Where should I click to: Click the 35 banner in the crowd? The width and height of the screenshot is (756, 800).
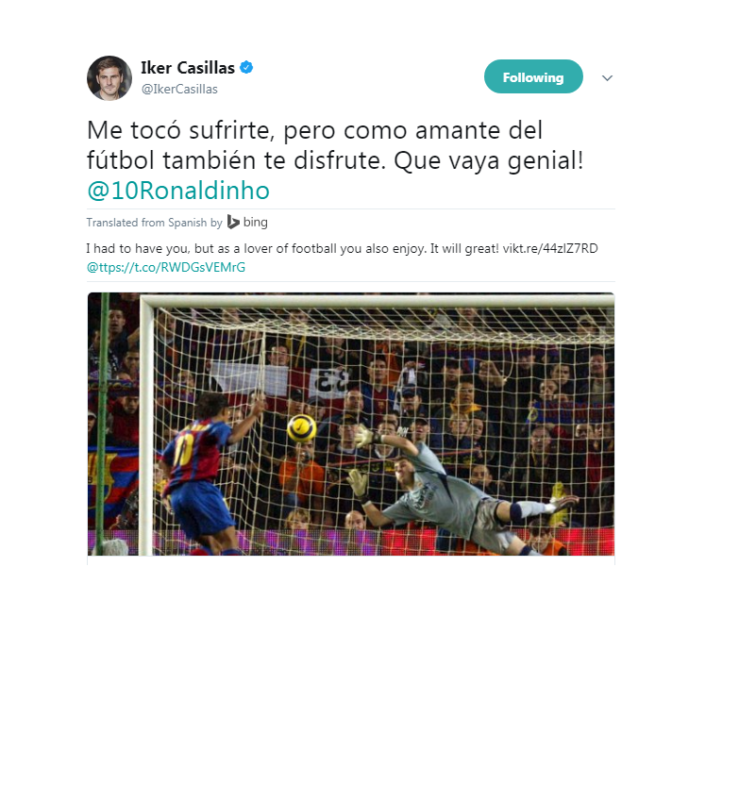pyautogui.click(x=330, y=383)
